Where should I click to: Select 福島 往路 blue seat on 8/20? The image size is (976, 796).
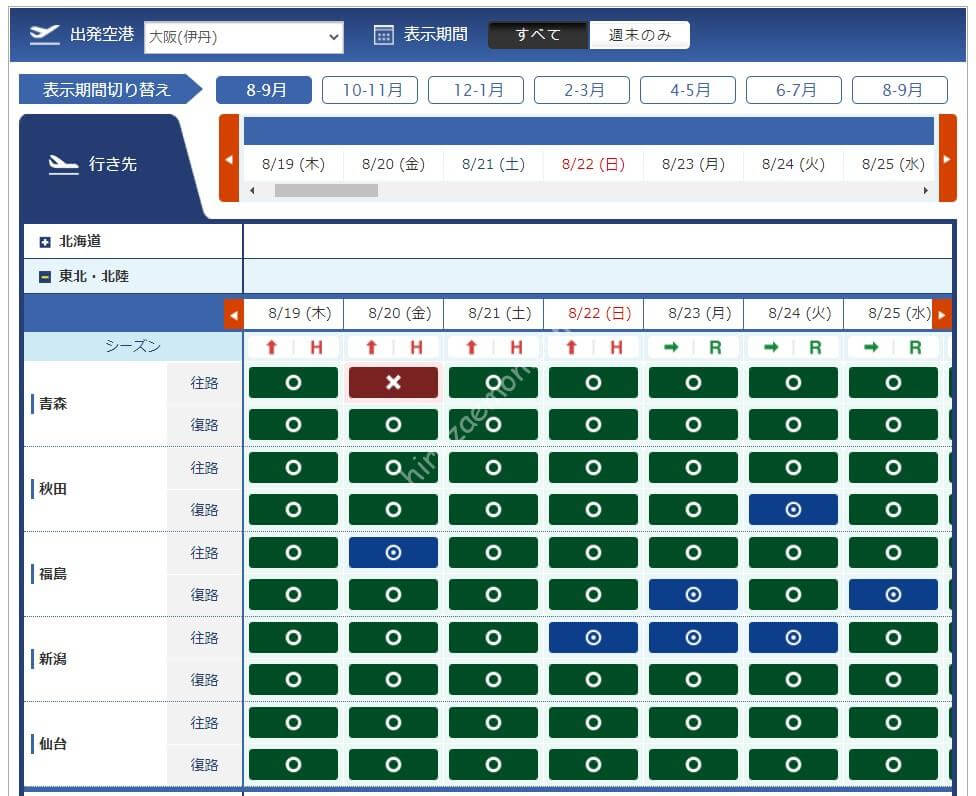pos(393,553)
